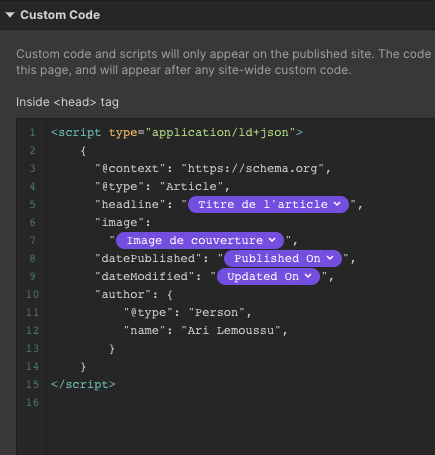
Task: Place cursor on empty line 16
Action: [240, 403]
